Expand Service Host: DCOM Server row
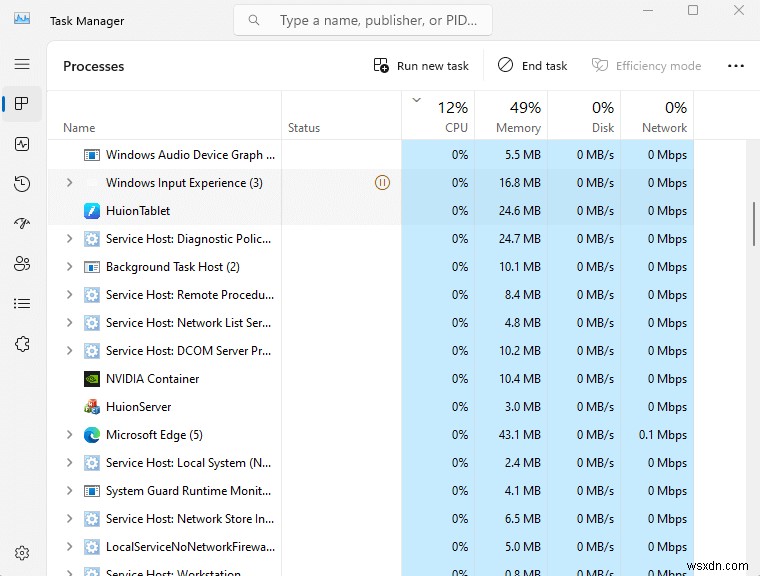The width and height of the screenshot is (760, 576). (x=69, y=351)
